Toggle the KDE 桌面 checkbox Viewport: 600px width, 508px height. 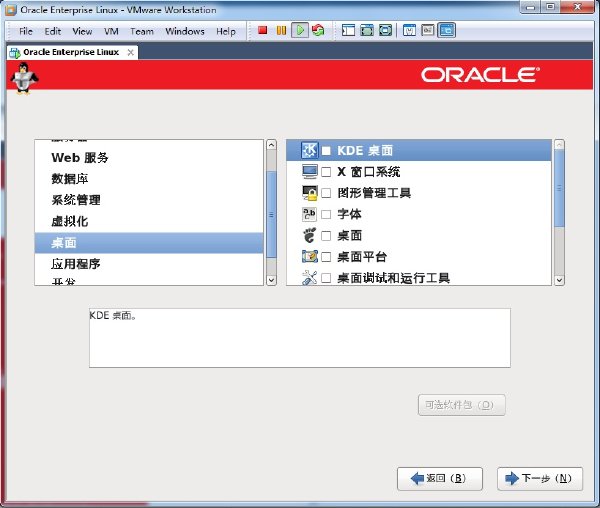coord(326,151)
